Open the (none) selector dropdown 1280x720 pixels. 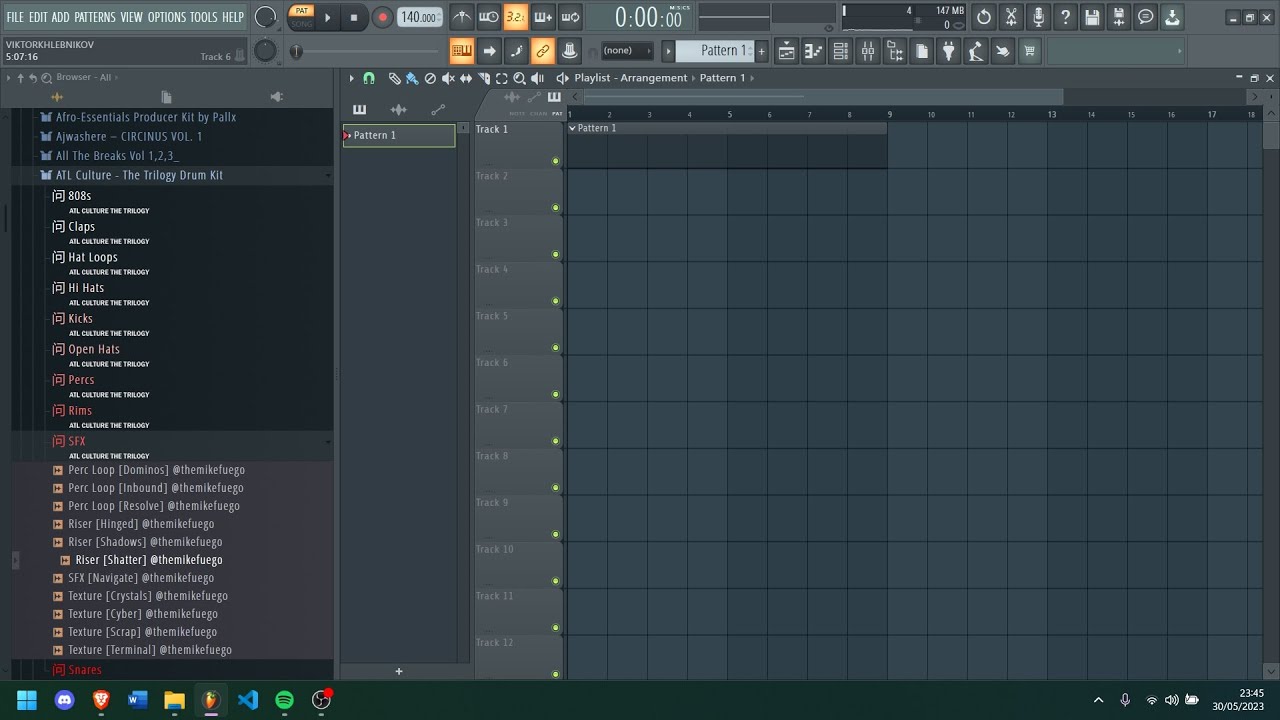(x=627, y=51)
